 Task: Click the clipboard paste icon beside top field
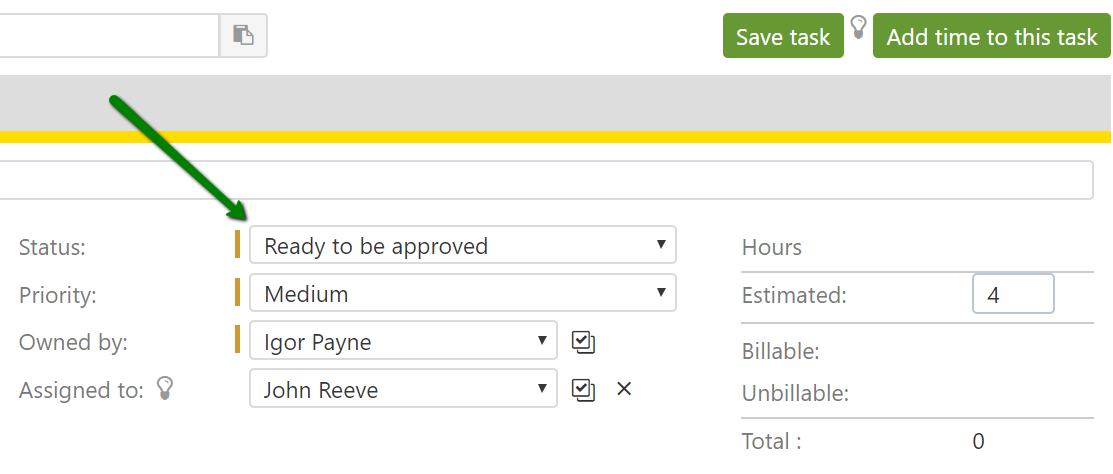(243, 35)
